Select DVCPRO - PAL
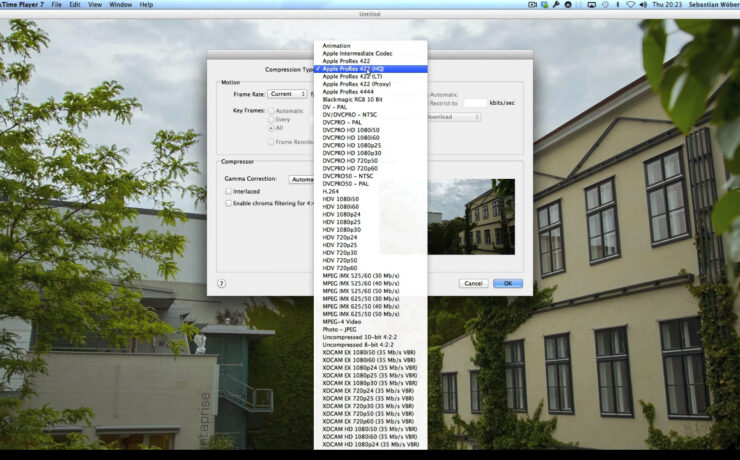This screenshot has height=460, width=740. point(370,122)
